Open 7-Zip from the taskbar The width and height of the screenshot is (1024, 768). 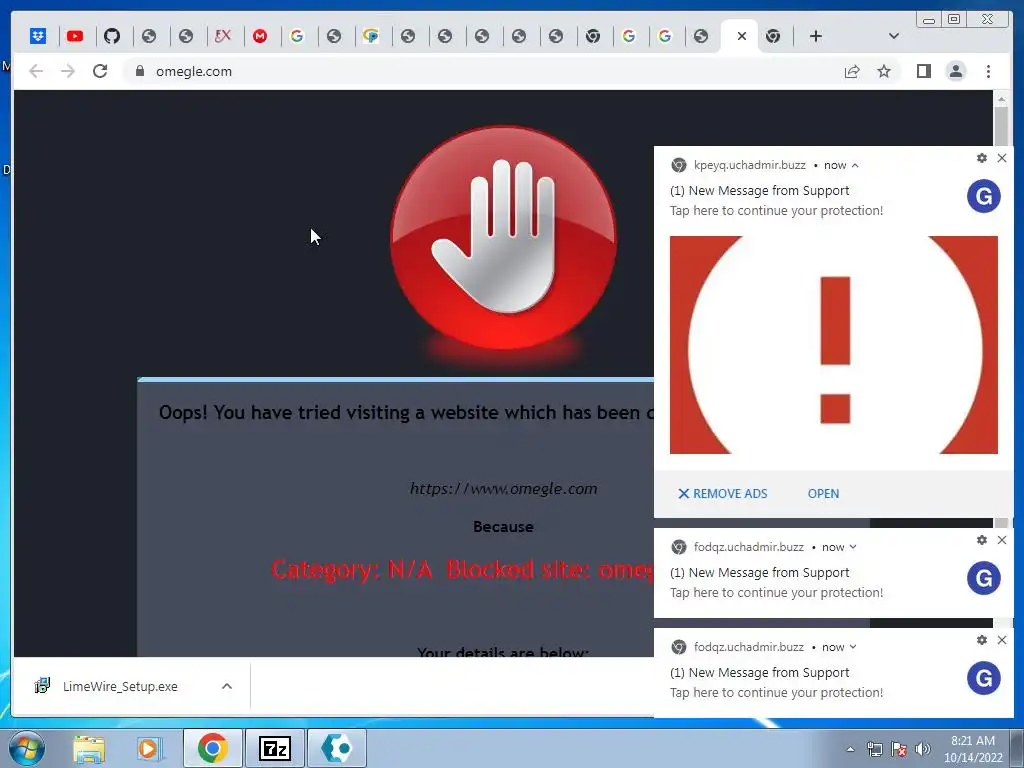(274, 748)
